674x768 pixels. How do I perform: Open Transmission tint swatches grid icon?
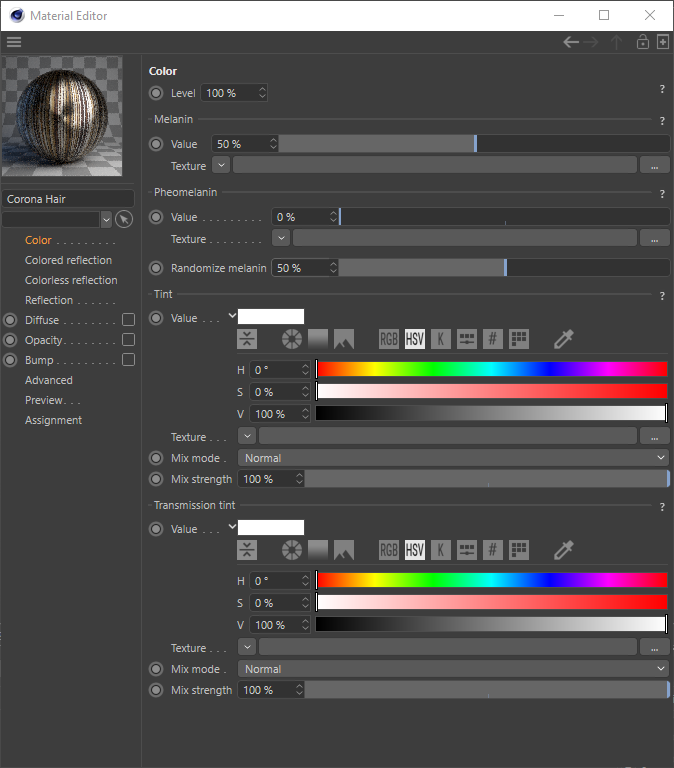click(x=519, y=550)
